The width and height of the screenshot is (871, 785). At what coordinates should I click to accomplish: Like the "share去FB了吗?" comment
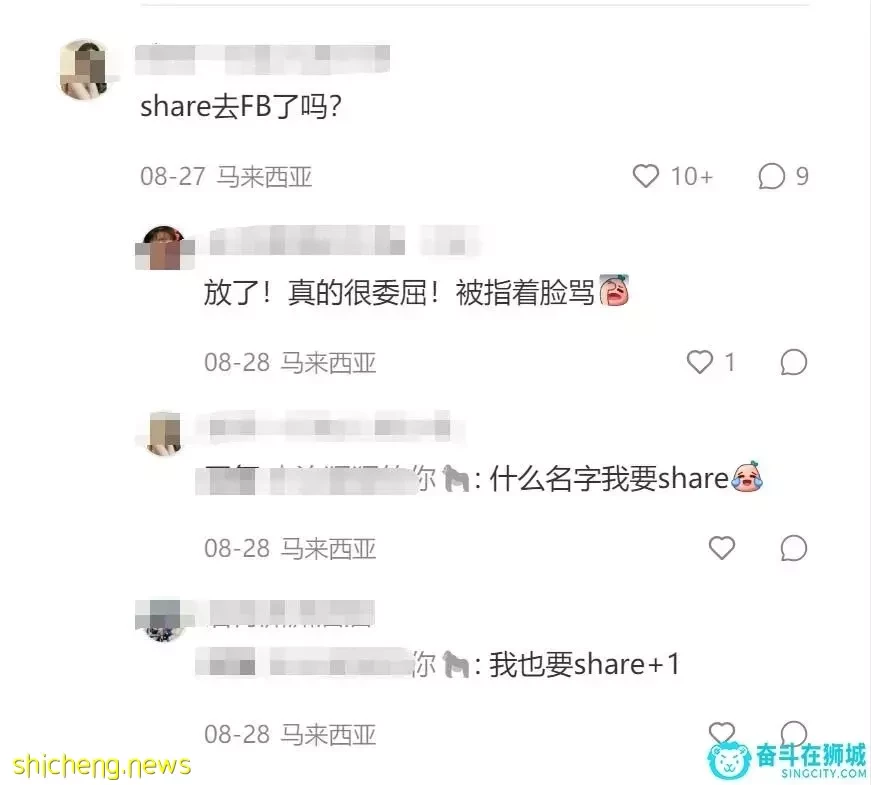(645, 176)
